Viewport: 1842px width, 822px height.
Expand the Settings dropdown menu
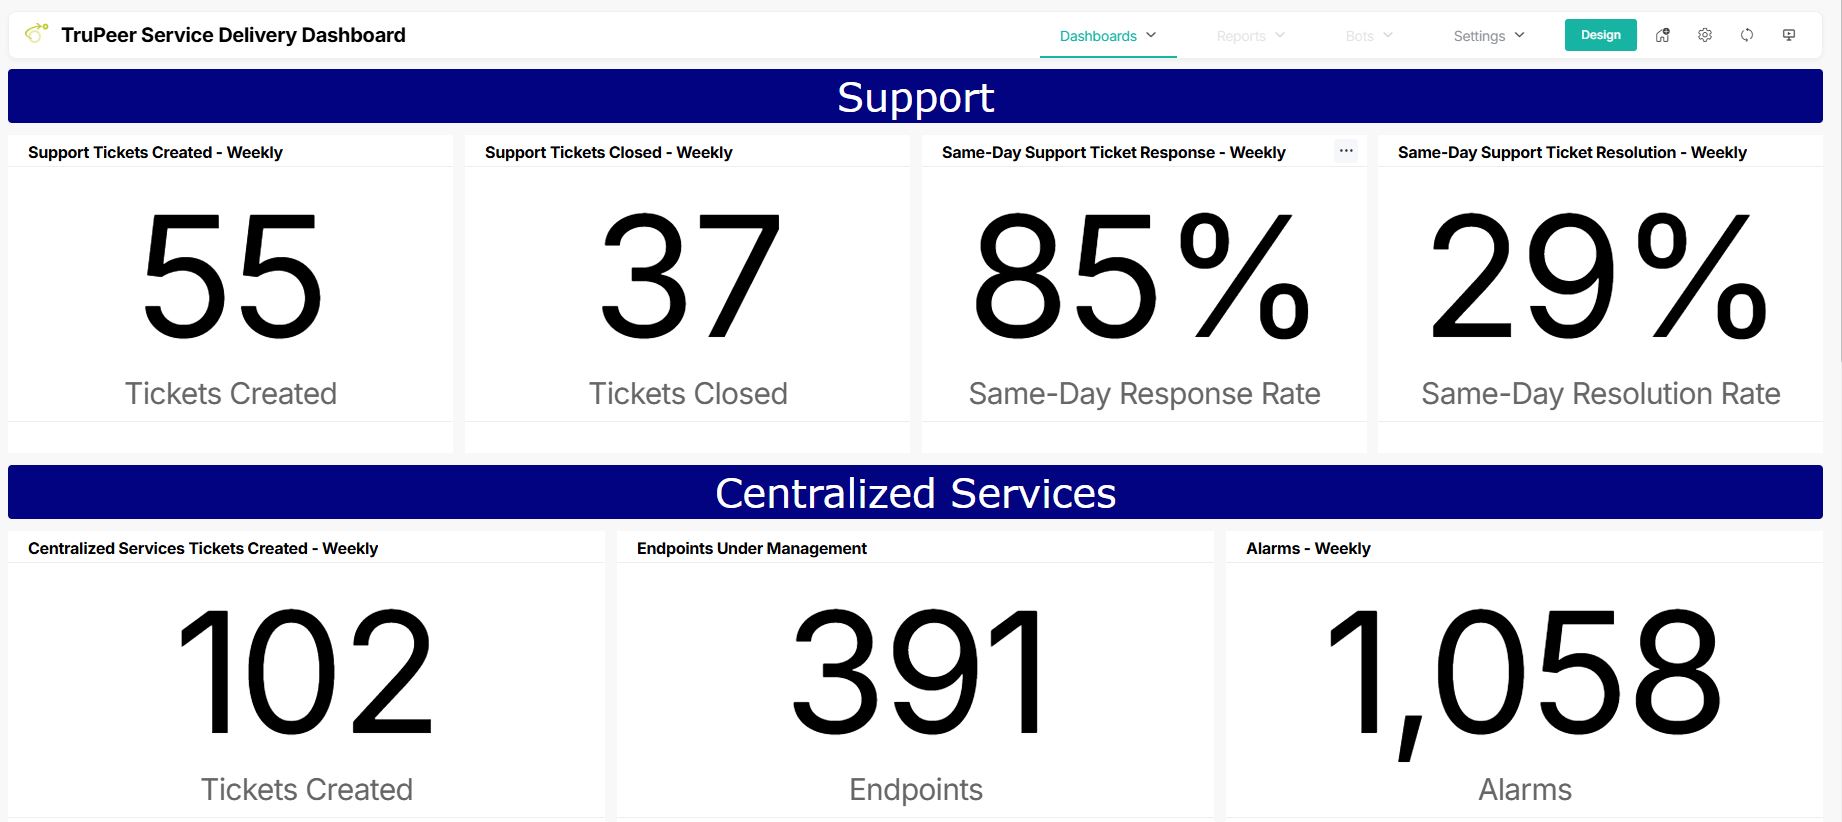(x=1488, y=35)
